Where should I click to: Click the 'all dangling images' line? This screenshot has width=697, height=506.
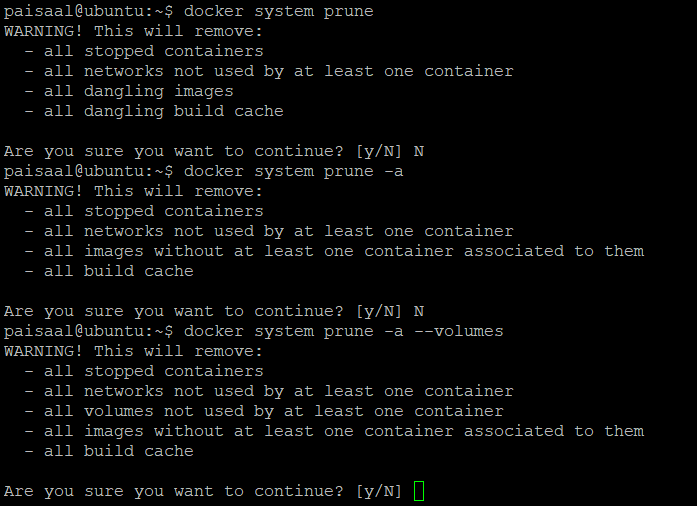[138, 91]
